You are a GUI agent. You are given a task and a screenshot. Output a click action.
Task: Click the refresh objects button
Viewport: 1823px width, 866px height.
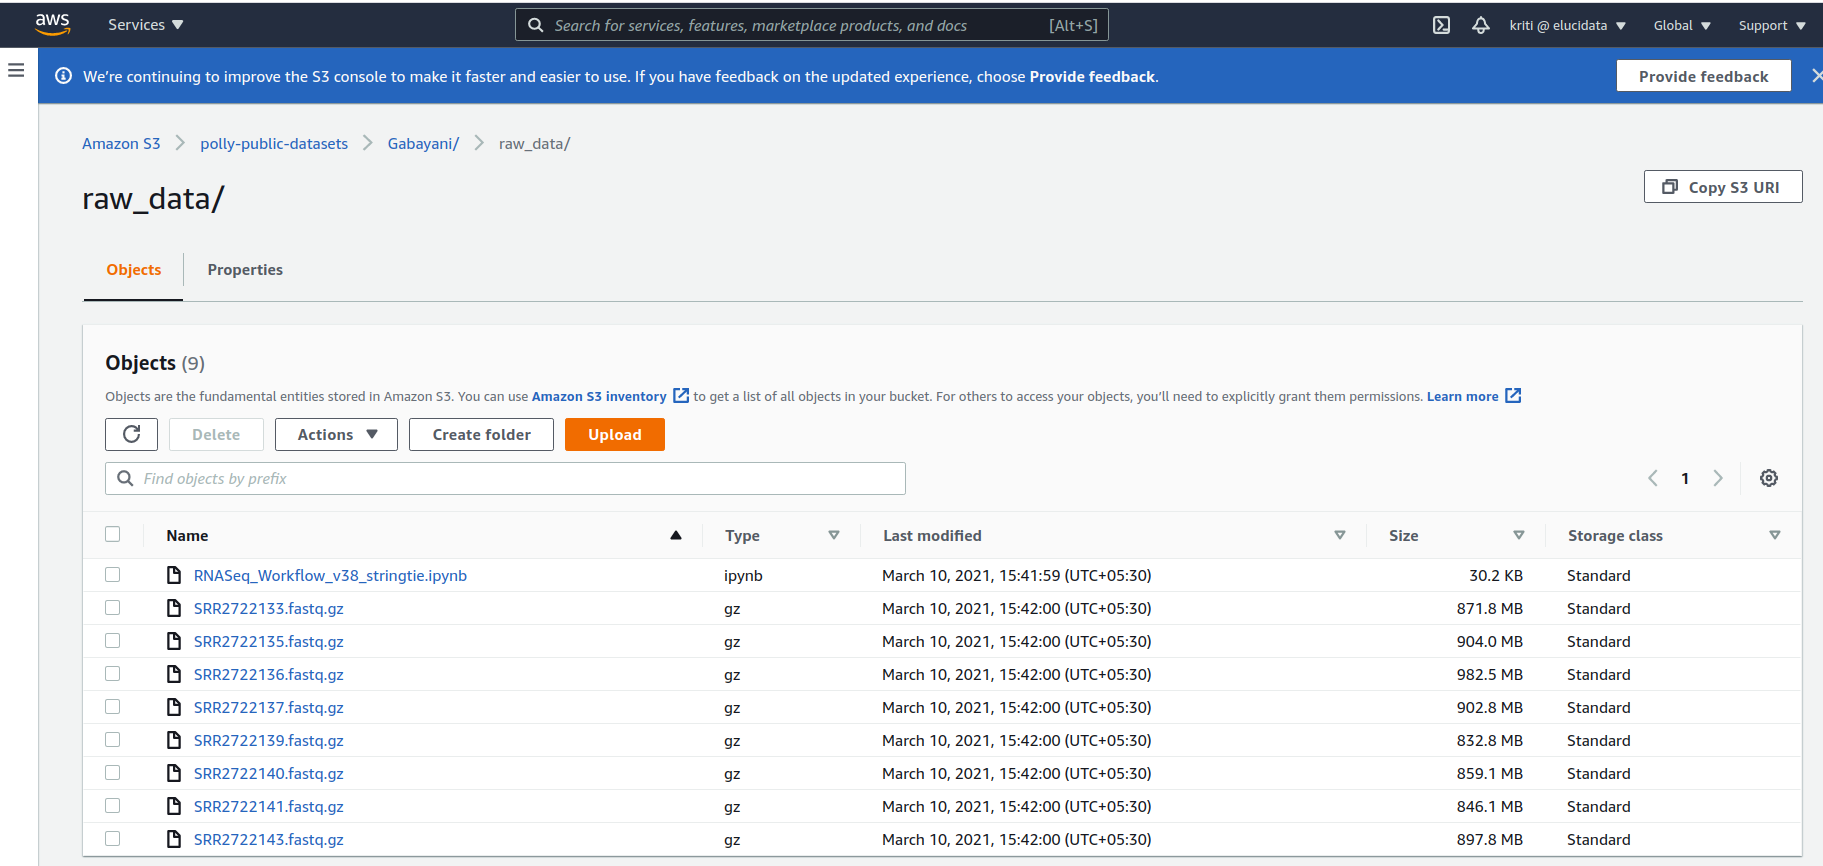[131, 434]
